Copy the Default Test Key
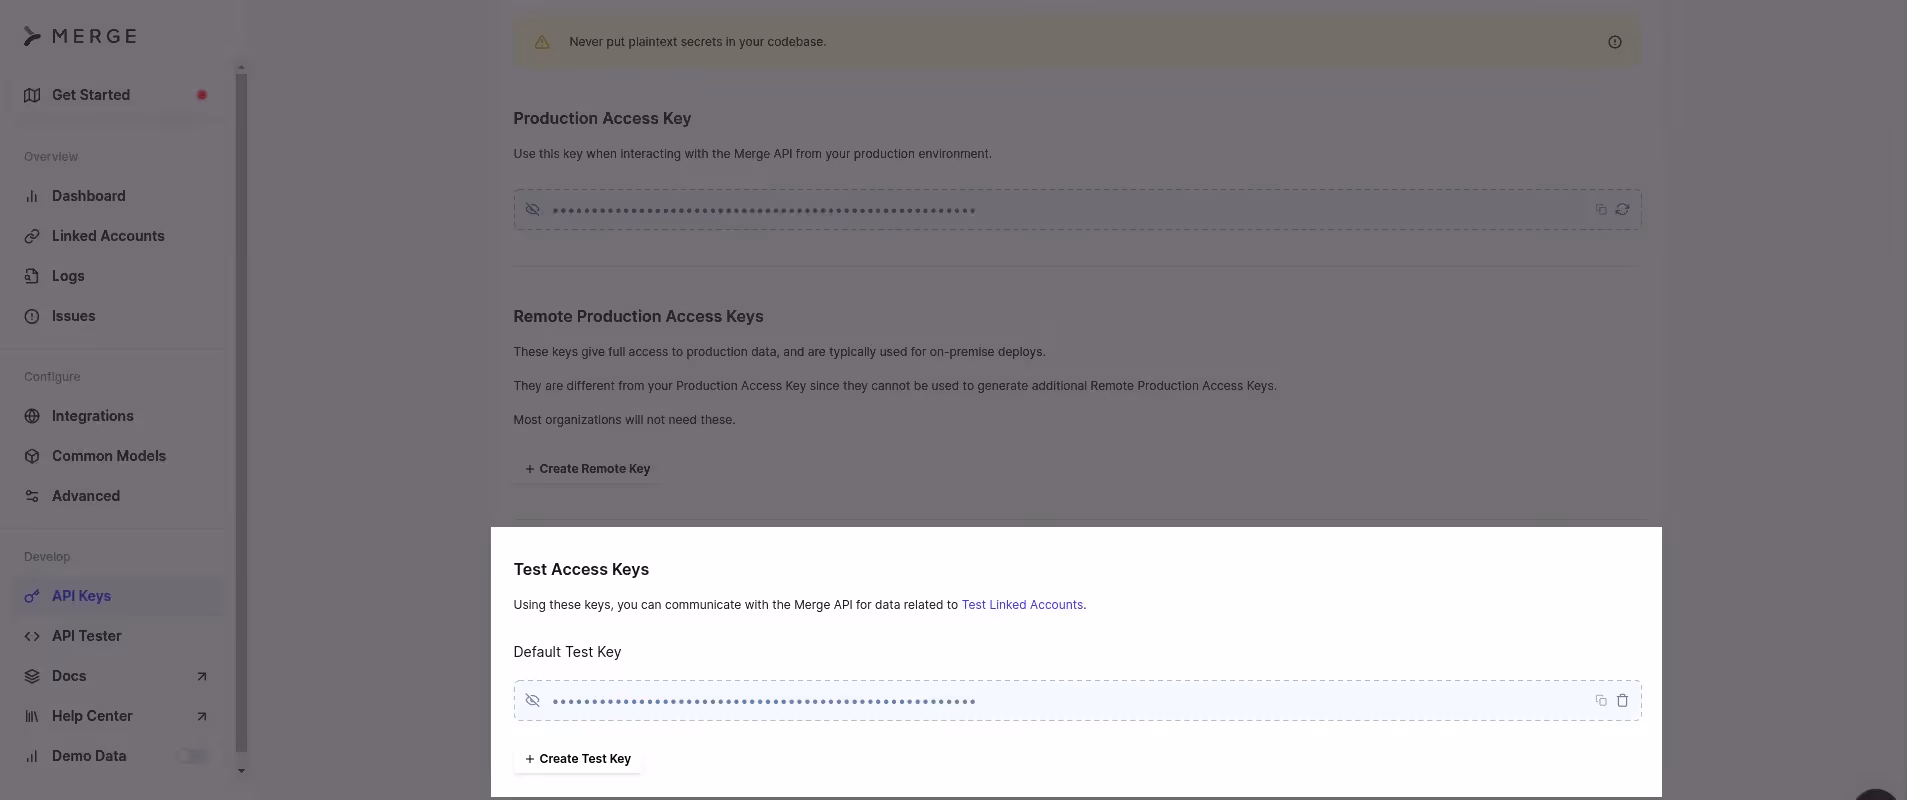This screenshot has width=1907, height=800. coord(1601,701)
